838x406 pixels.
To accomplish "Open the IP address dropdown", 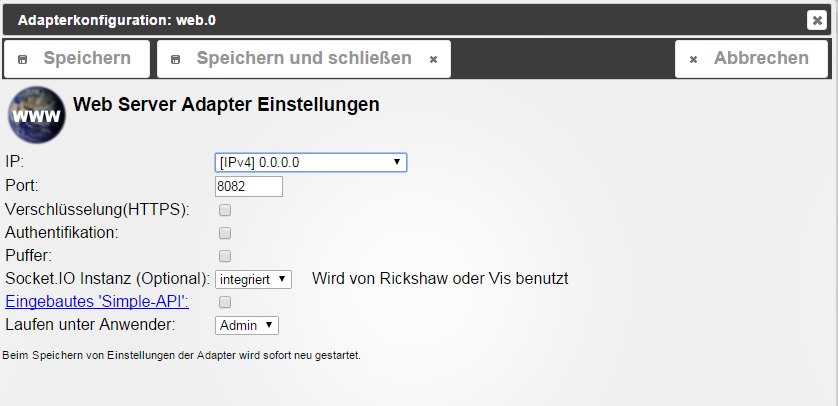I will pyautogui.click(x=310, y=162).
